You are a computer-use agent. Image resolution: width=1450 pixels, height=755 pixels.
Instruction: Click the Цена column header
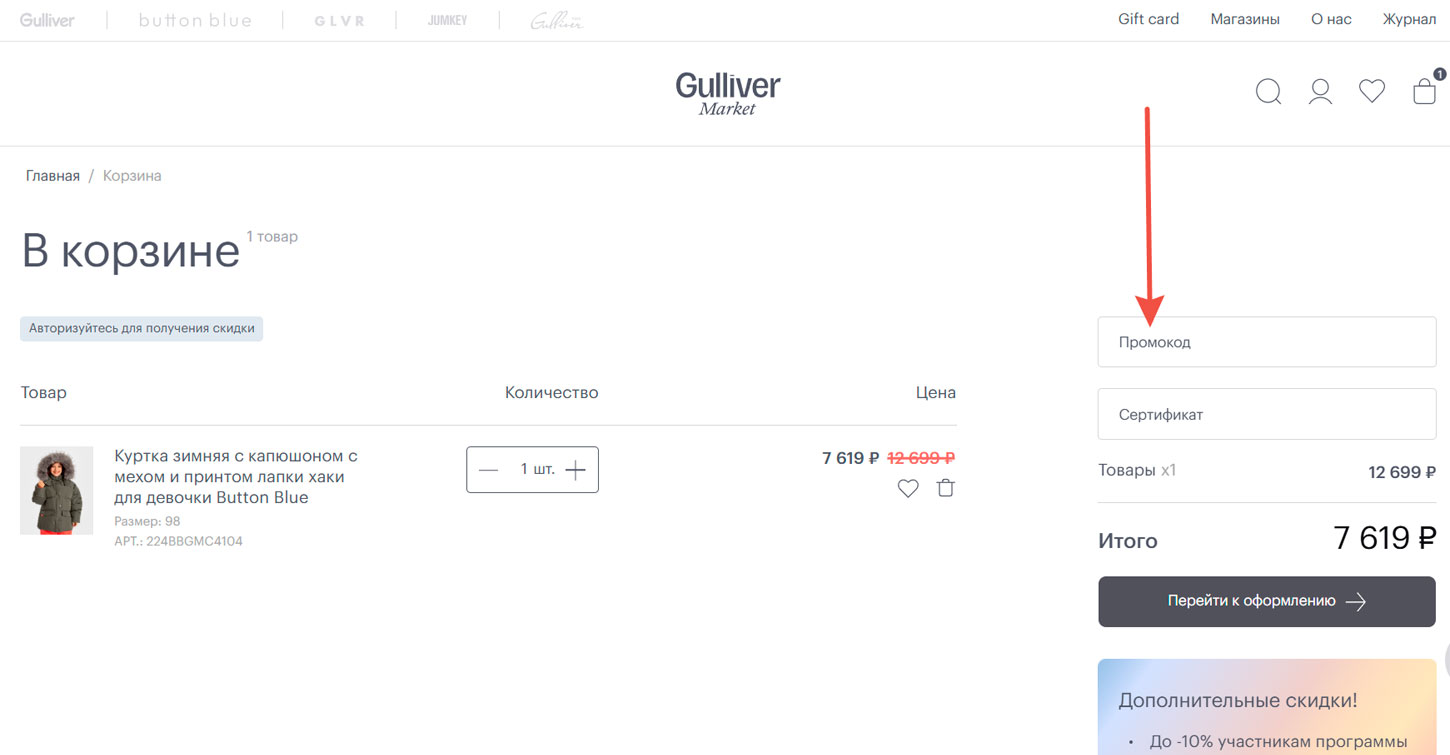(x=936, y=393)
